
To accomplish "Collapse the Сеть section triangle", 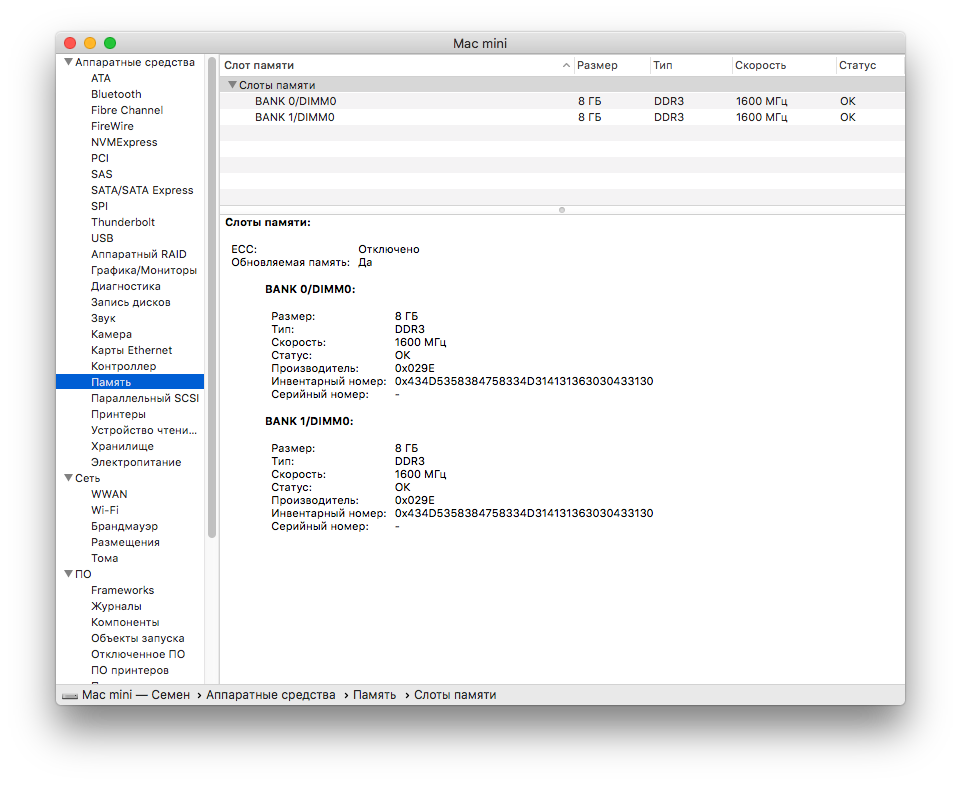I will (69, 478).
